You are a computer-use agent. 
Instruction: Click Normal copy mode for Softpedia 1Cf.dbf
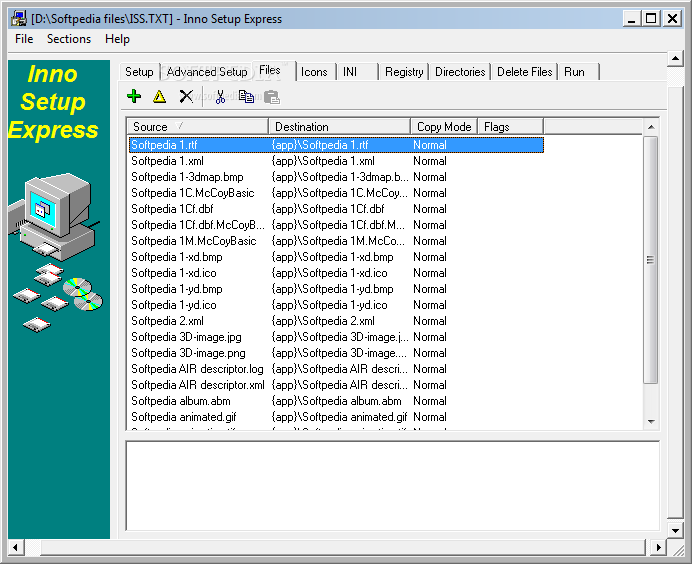pos(429,209)
